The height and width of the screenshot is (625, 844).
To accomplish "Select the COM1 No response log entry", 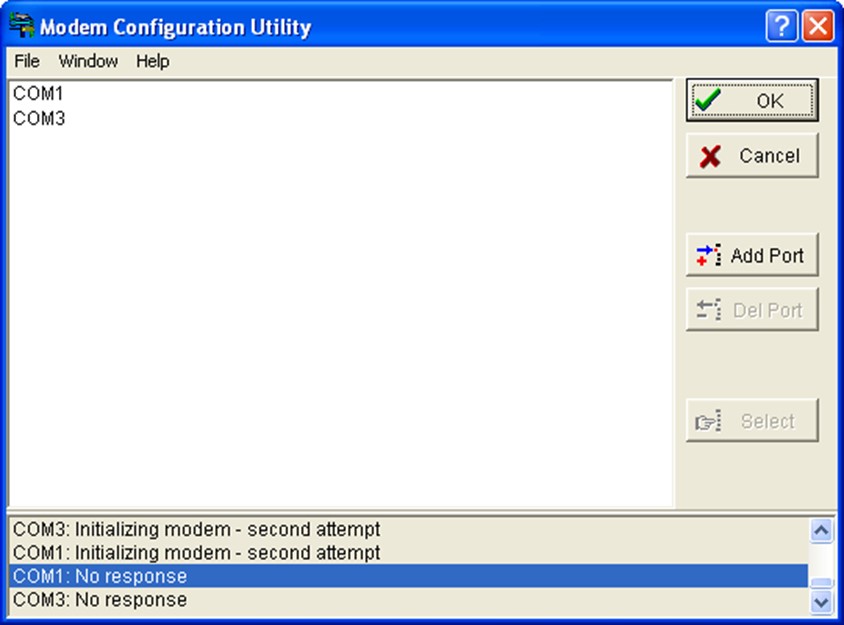I will click(x=100, y=576).
